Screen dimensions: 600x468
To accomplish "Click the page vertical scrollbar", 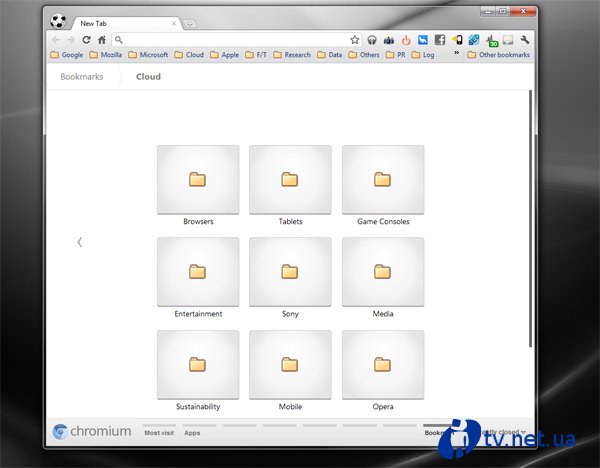I will pos(530,219).
